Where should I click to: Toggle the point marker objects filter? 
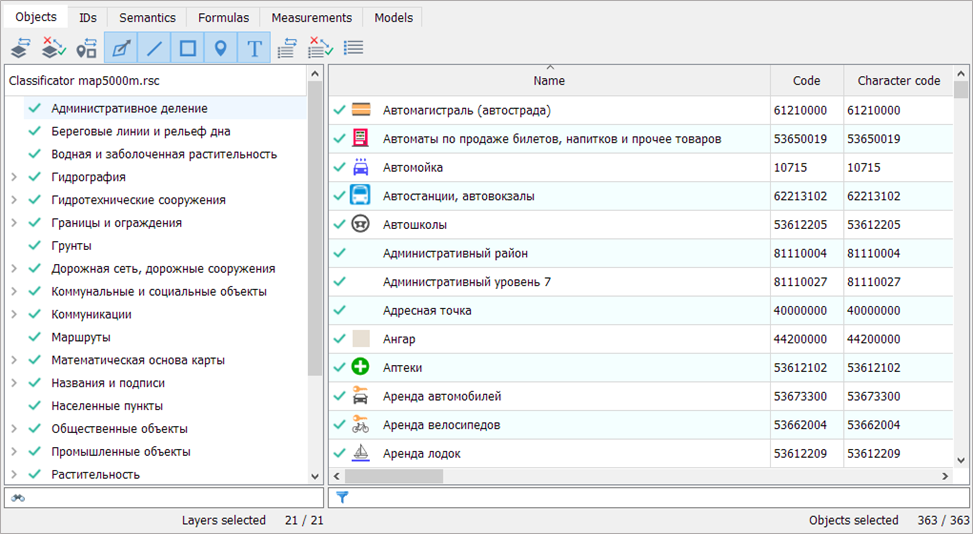[x=221, y=48]
